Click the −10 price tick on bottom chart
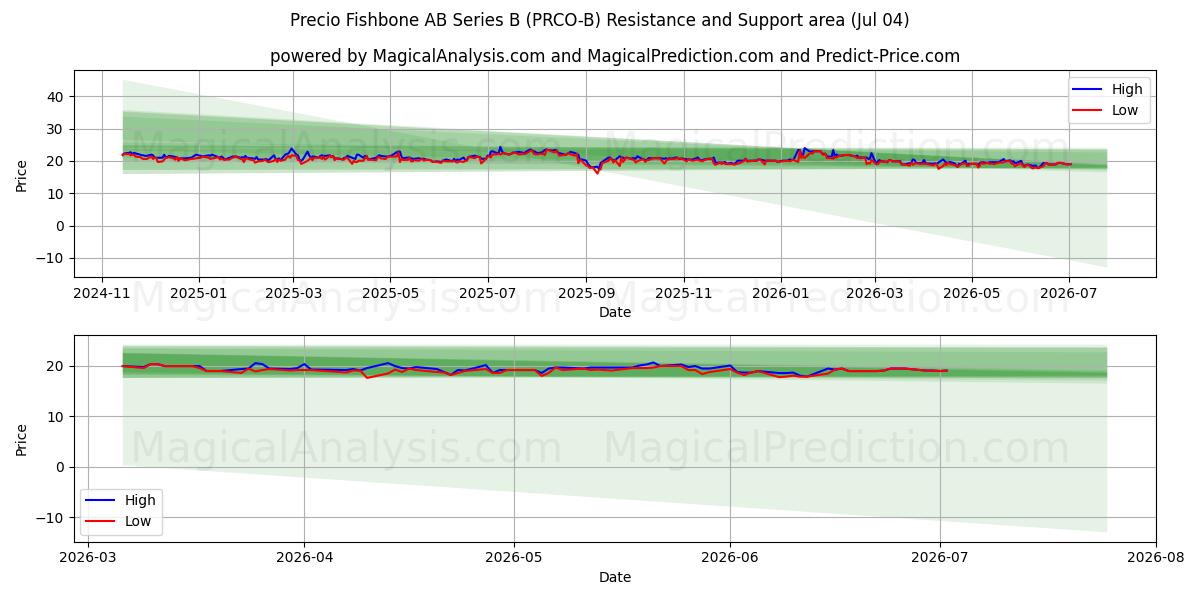 [x=52, y=518]
